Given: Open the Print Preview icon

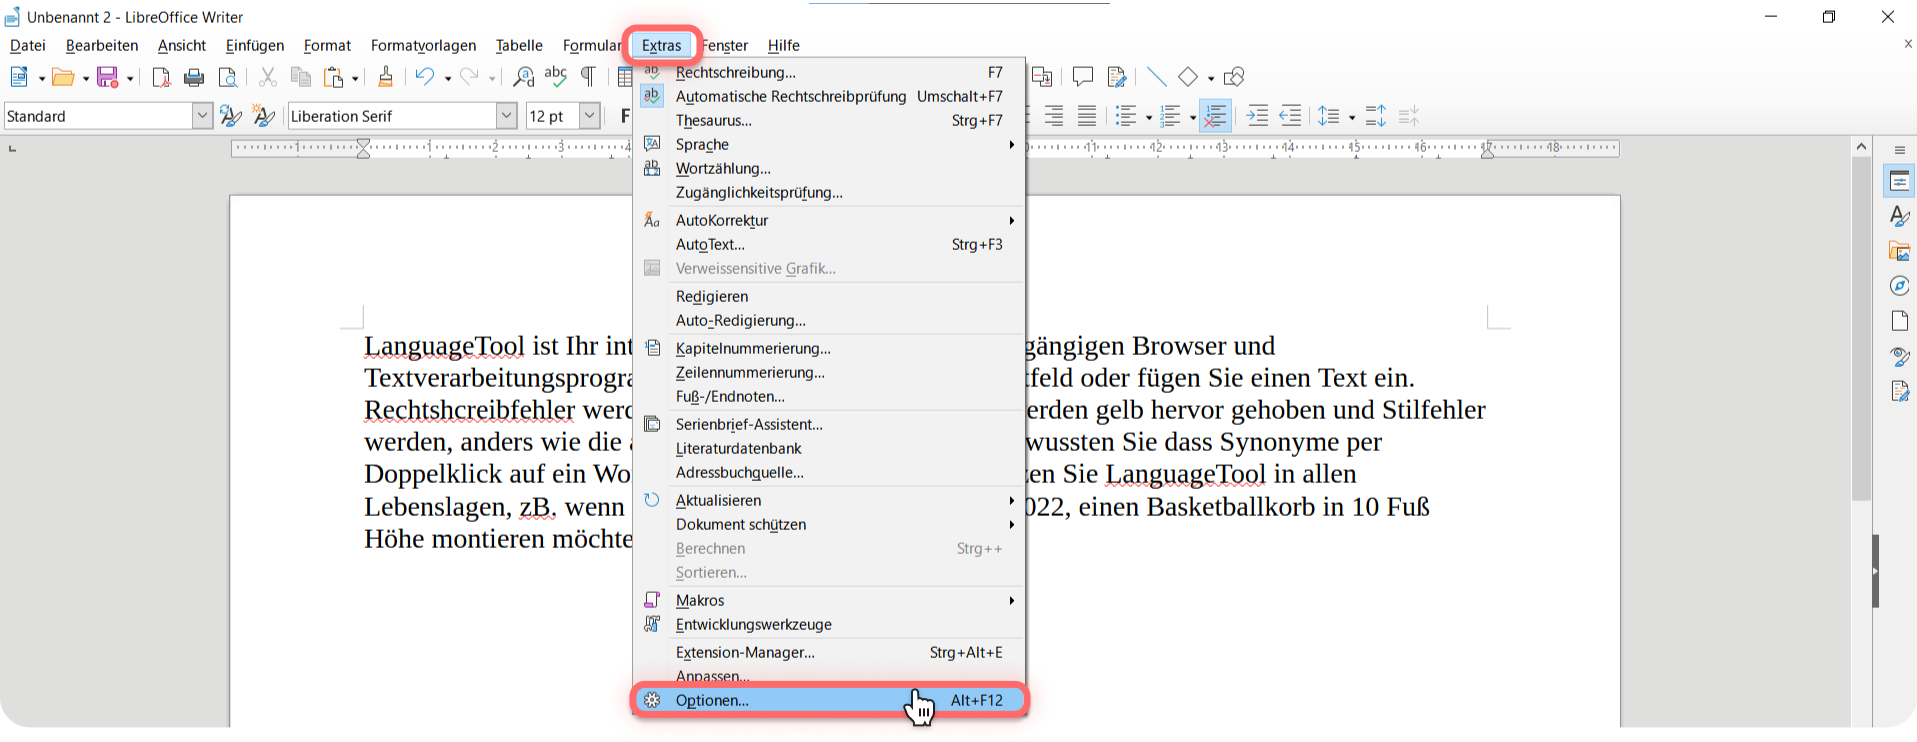Looking at the screenshot, I should click(x=228, y=77).
